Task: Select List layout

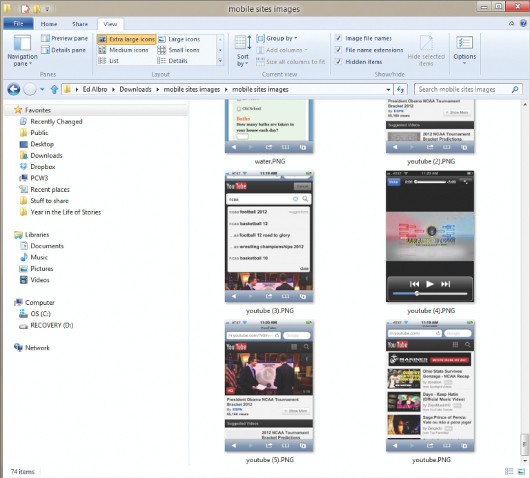Action: (x=109, y=61)
